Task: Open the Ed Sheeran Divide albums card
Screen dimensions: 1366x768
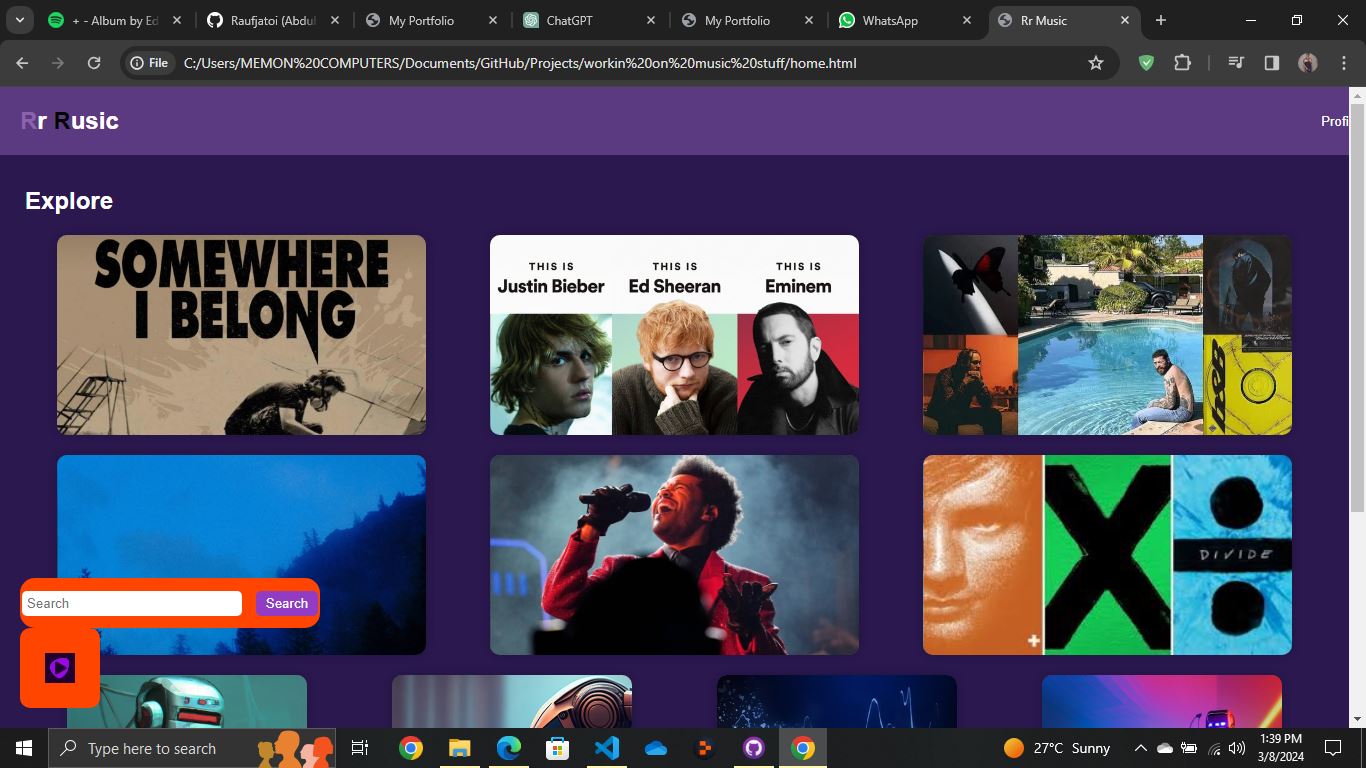Action: (x=1107, y=555)
